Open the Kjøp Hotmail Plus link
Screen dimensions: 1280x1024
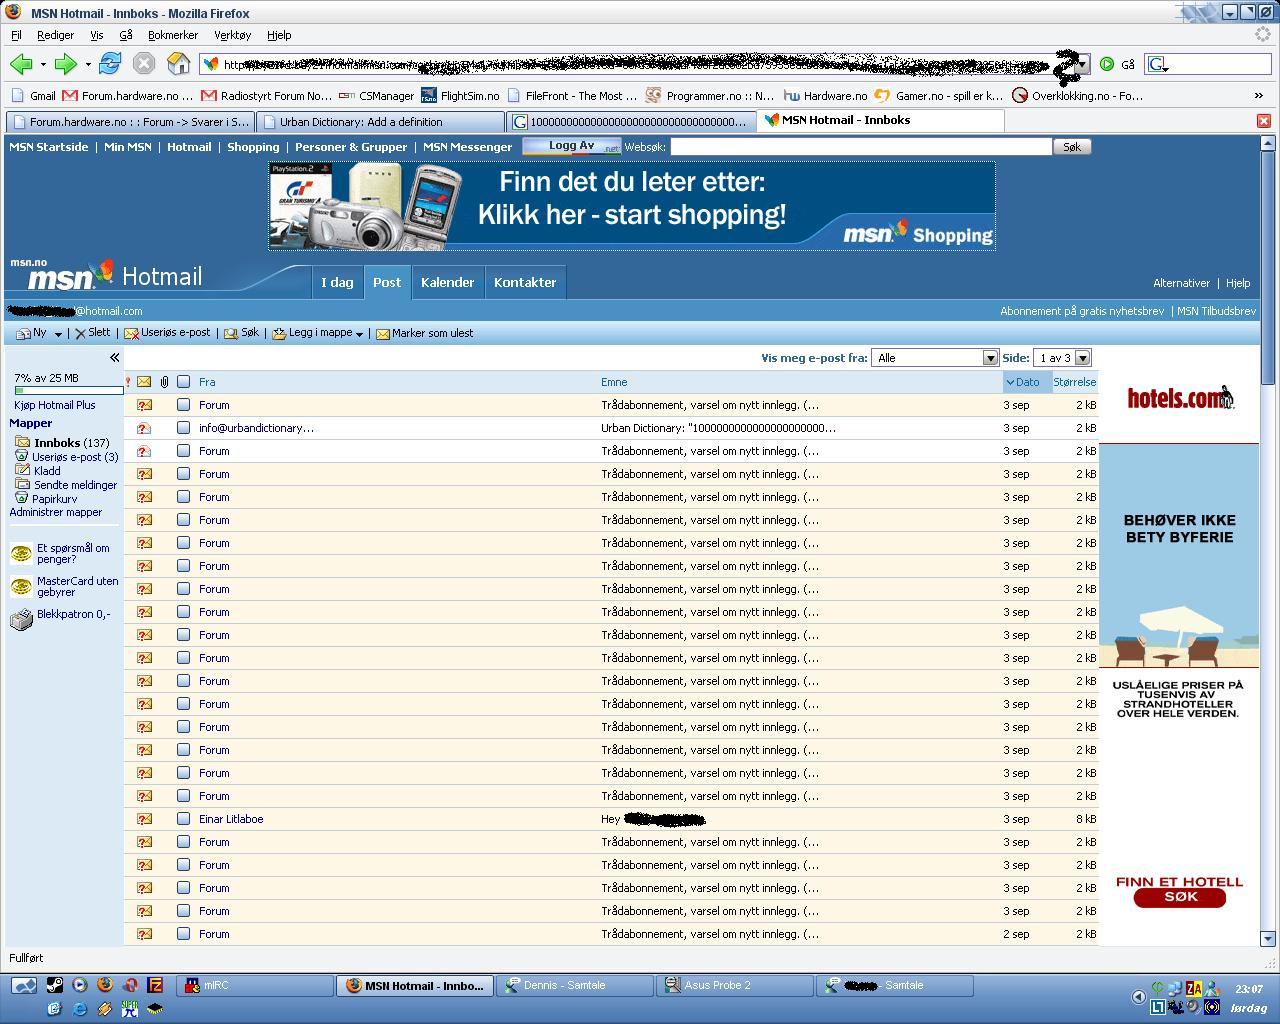[55, 405]
